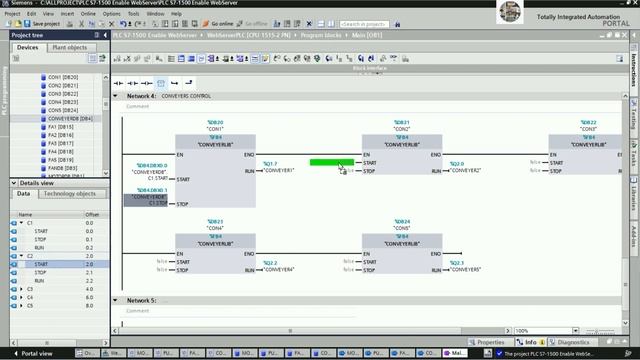This screenshot has width=640, height=360.
Task: Click Go online in the toolbar
Action: tap(218, 24)
